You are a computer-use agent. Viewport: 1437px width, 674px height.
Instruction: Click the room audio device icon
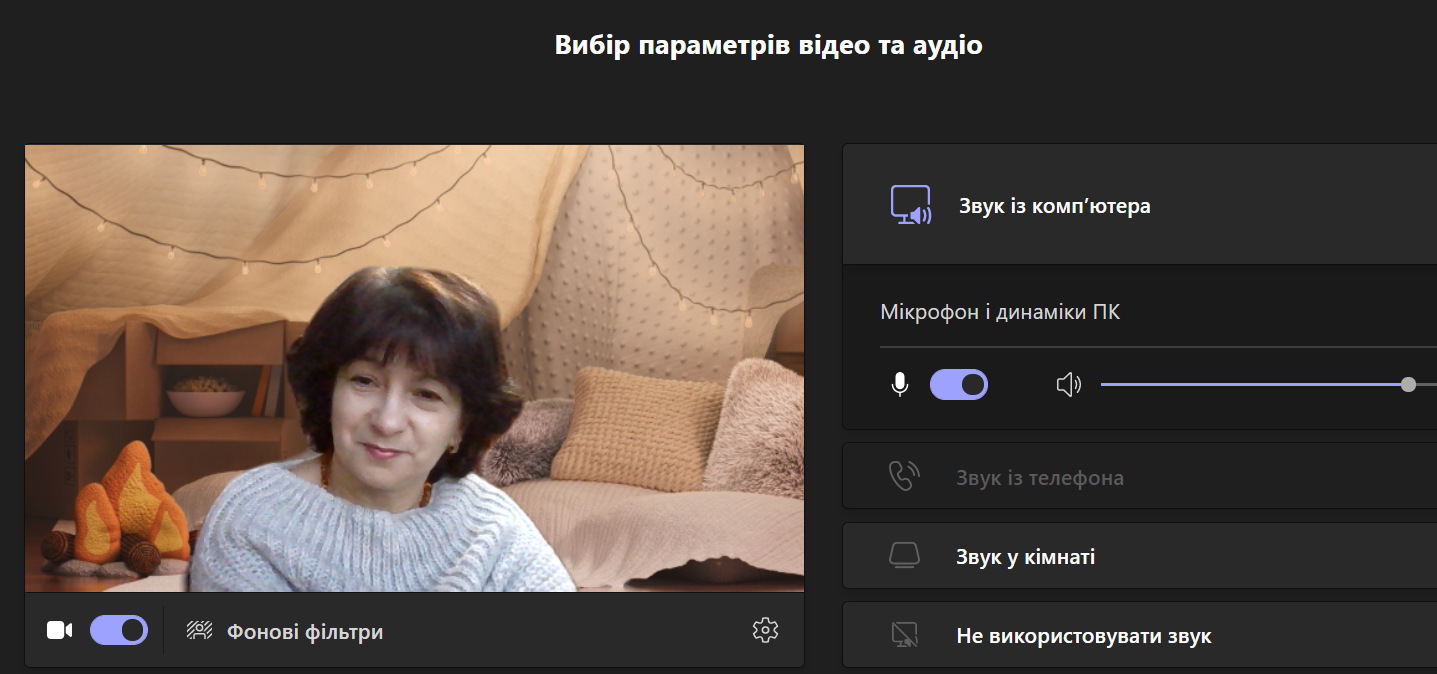(904, 556)
